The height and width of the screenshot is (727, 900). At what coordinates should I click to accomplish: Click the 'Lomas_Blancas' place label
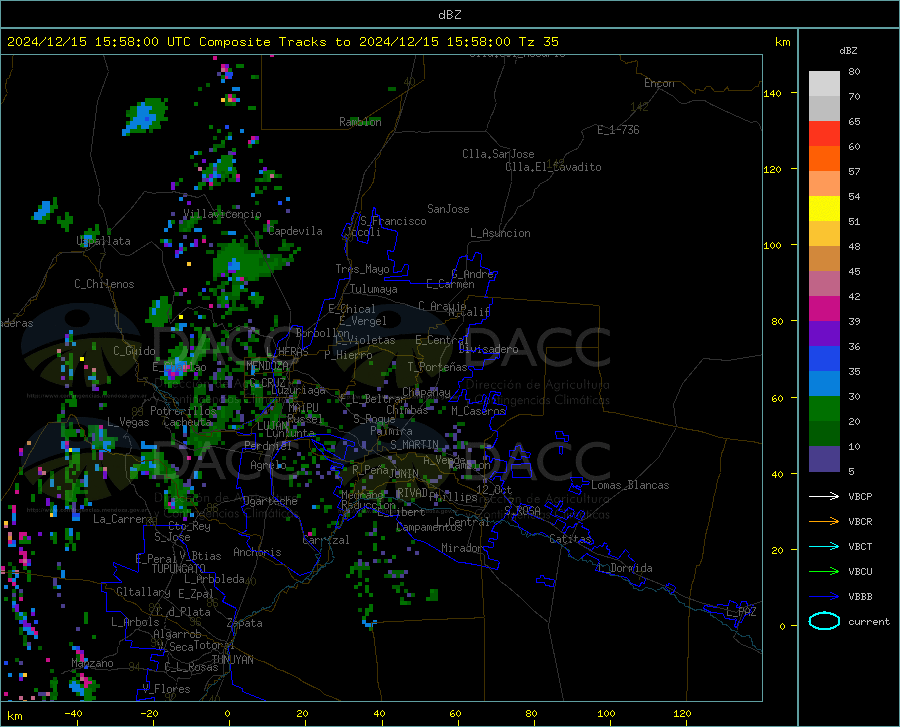tap(630, 485)
